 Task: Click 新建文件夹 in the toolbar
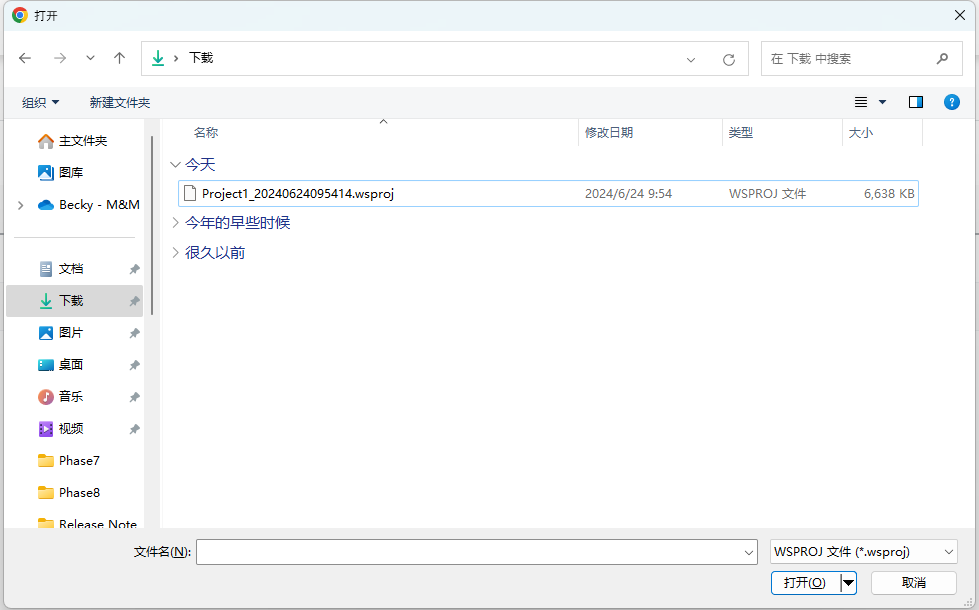(119, 102)
